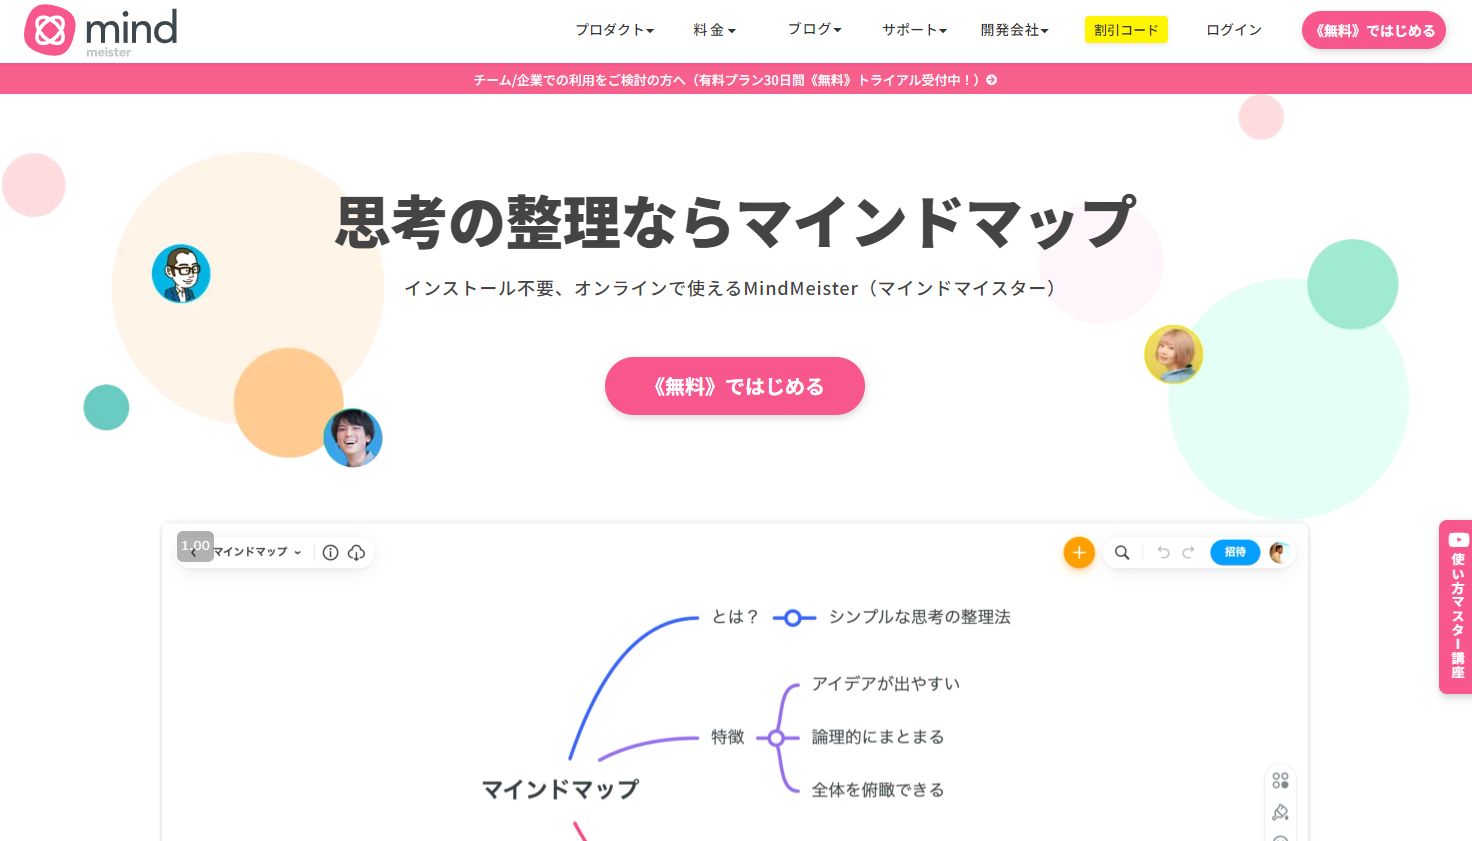The width and height of the screenshot is (1472, 841).
Task: Open the サポート menu
Action: (x=914, y=30)
